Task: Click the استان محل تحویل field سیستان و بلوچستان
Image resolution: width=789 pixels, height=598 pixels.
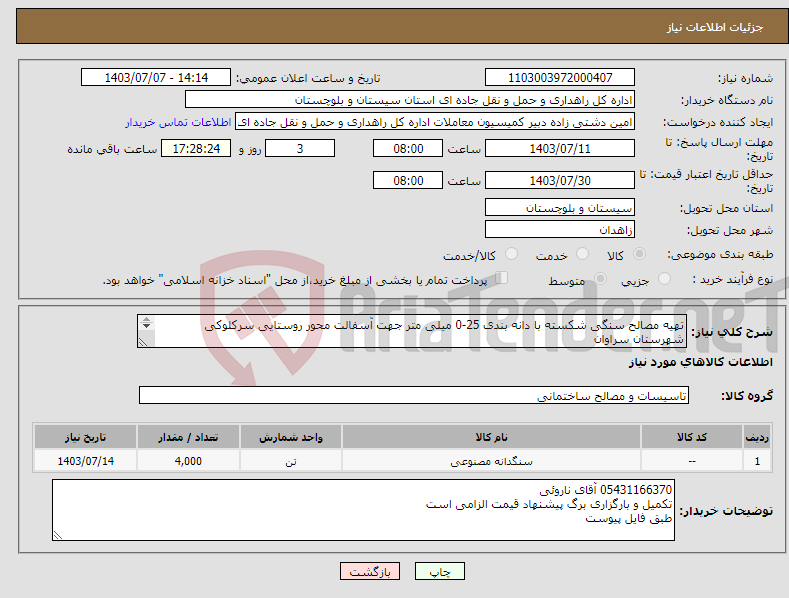Action: pyautogui.click(x=560, y=207)
